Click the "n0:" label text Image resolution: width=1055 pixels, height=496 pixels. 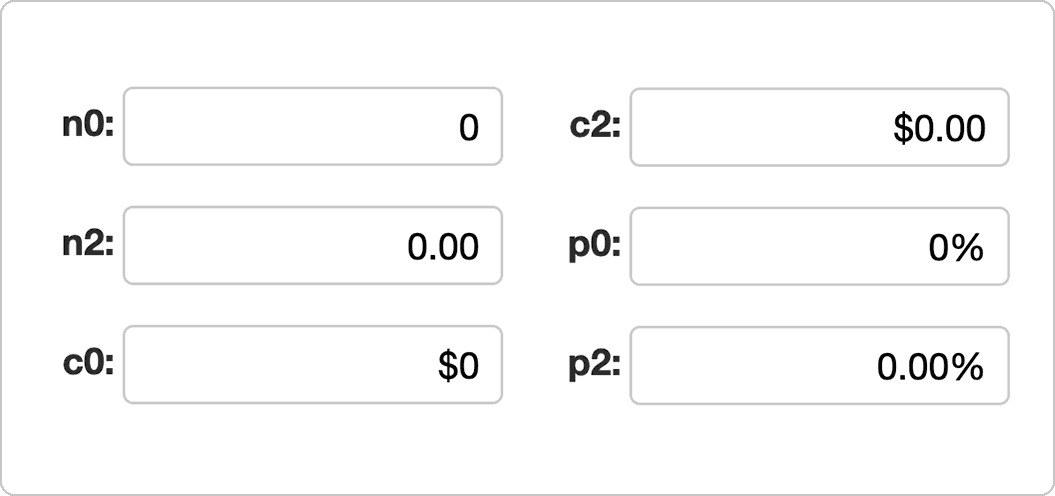click(88, 127)
